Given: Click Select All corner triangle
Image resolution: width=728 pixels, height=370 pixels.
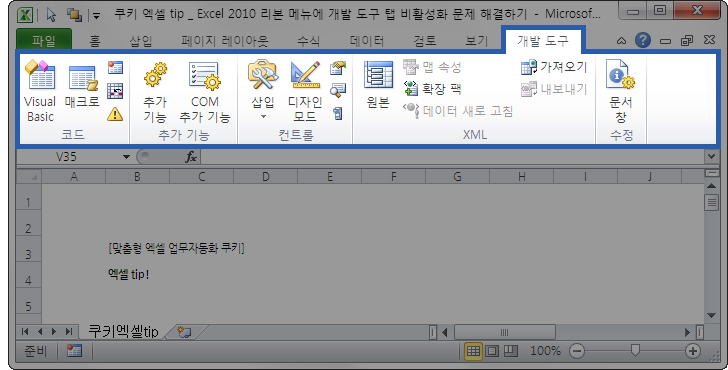Looking at the screenshot, I should (29, 176).
